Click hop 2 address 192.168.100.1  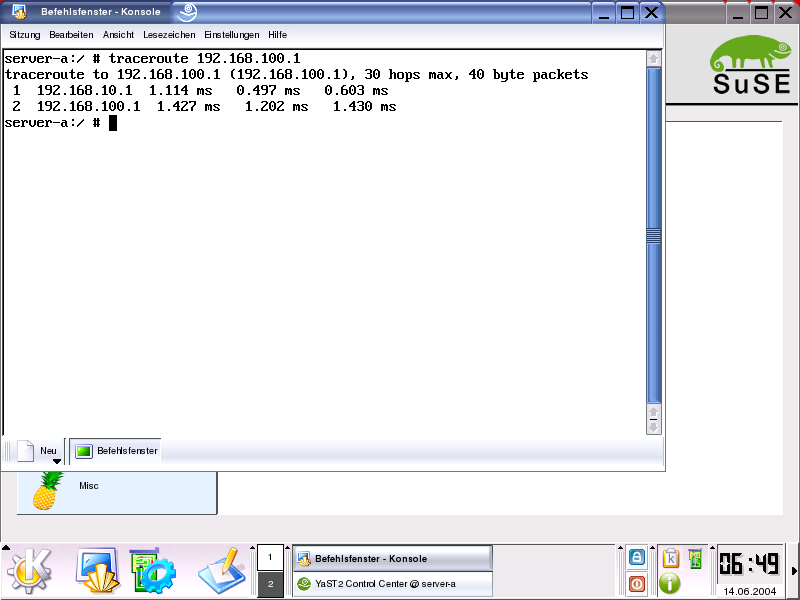tap(88, 107)
